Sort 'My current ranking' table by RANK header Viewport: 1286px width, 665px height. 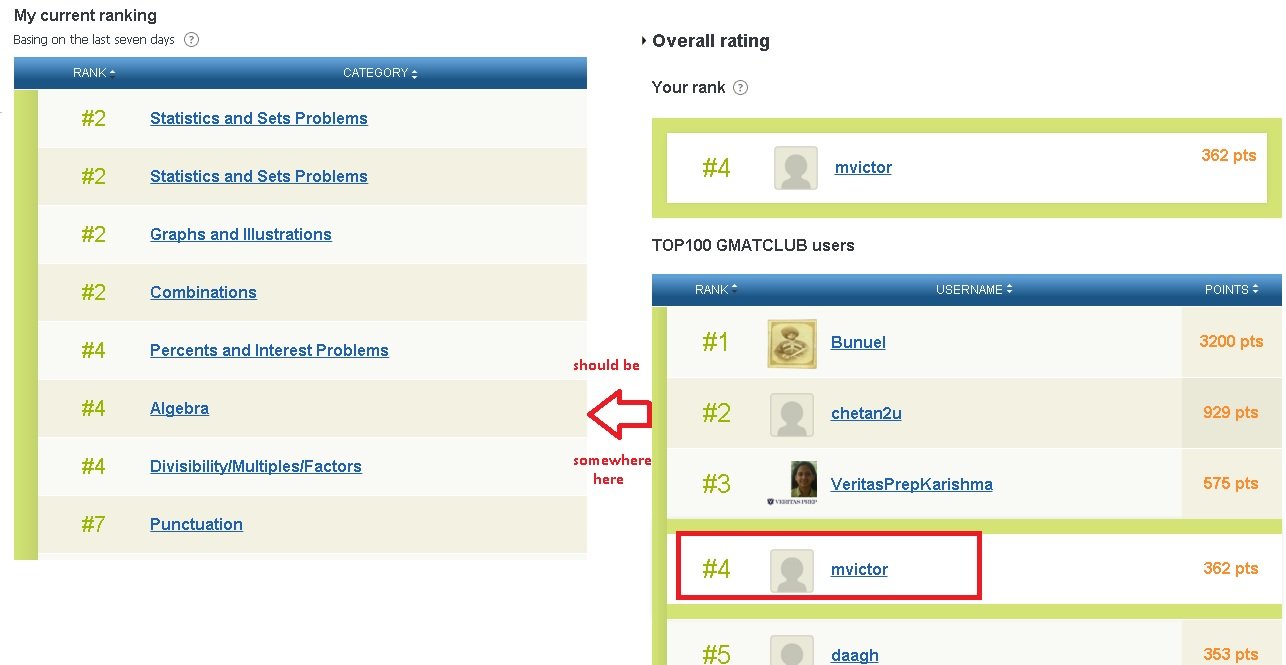pyautogui.click(x=94, y=73)
